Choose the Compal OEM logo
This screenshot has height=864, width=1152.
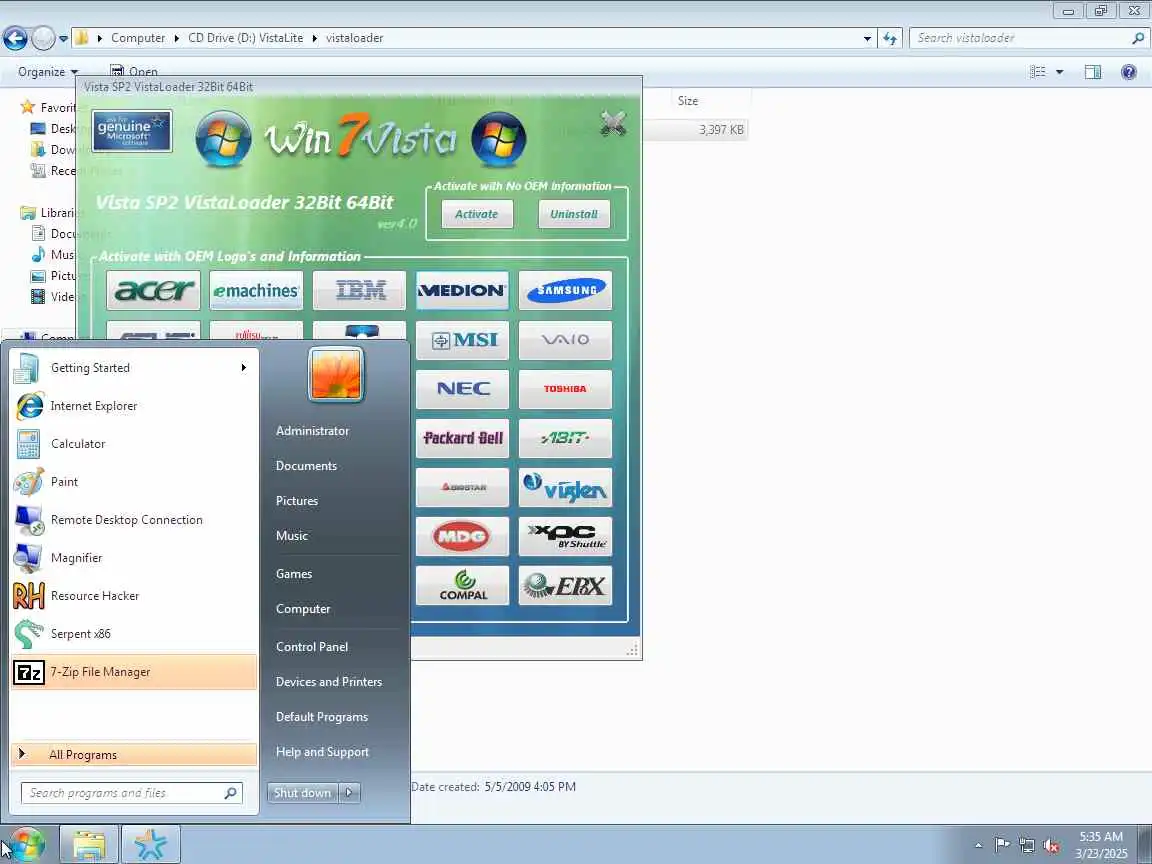pyautogui.click(x=462, y=586)
